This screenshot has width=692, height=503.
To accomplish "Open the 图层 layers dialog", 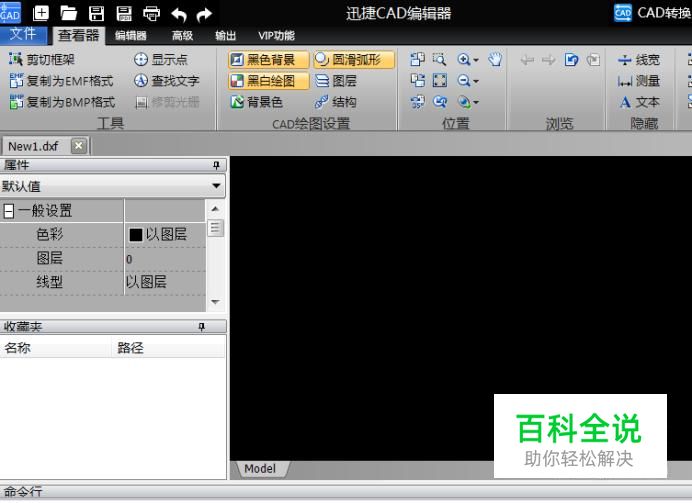I will point(336,81).
